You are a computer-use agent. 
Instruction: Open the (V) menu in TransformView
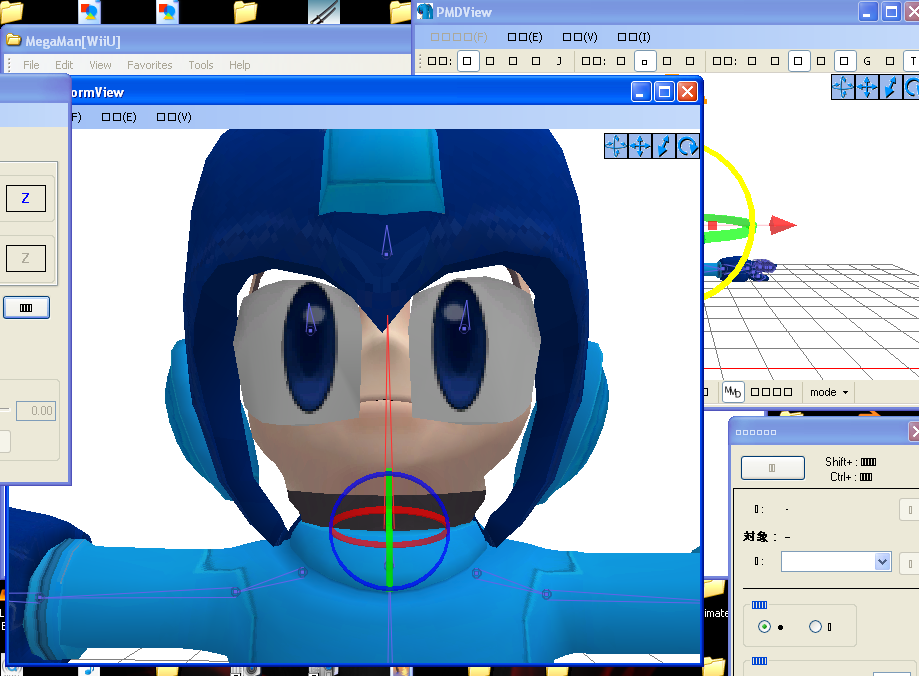174,117
